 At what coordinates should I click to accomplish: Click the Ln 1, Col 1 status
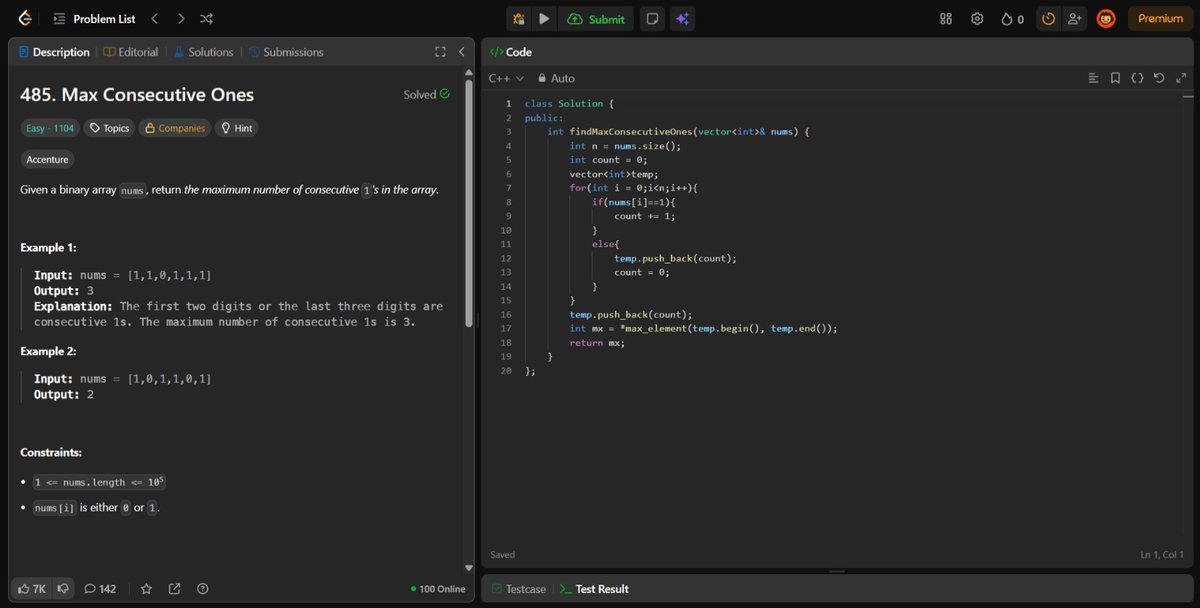click(x=1162, y=555)
